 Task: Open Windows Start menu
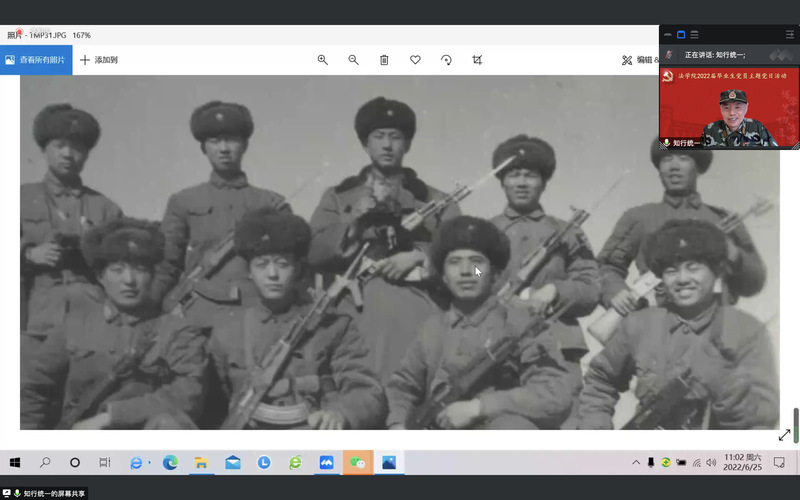click(x=15, y=463)
